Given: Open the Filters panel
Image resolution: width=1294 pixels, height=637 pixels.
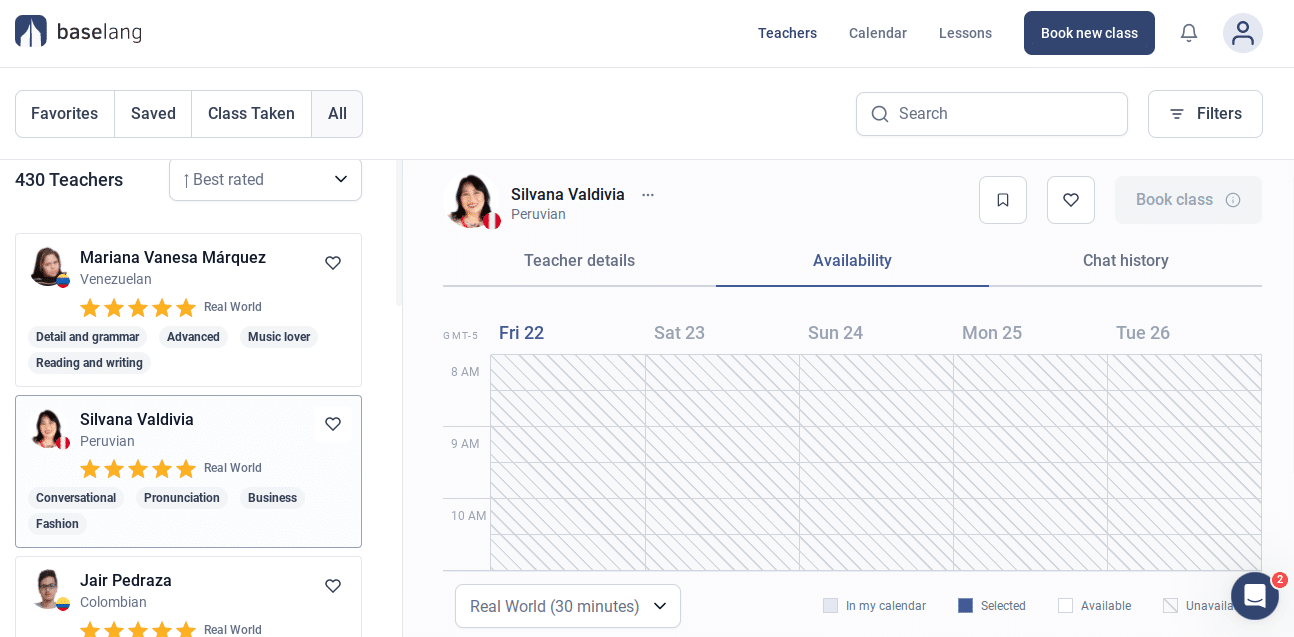Looking at the screenshot, I should pos(1204,114).
